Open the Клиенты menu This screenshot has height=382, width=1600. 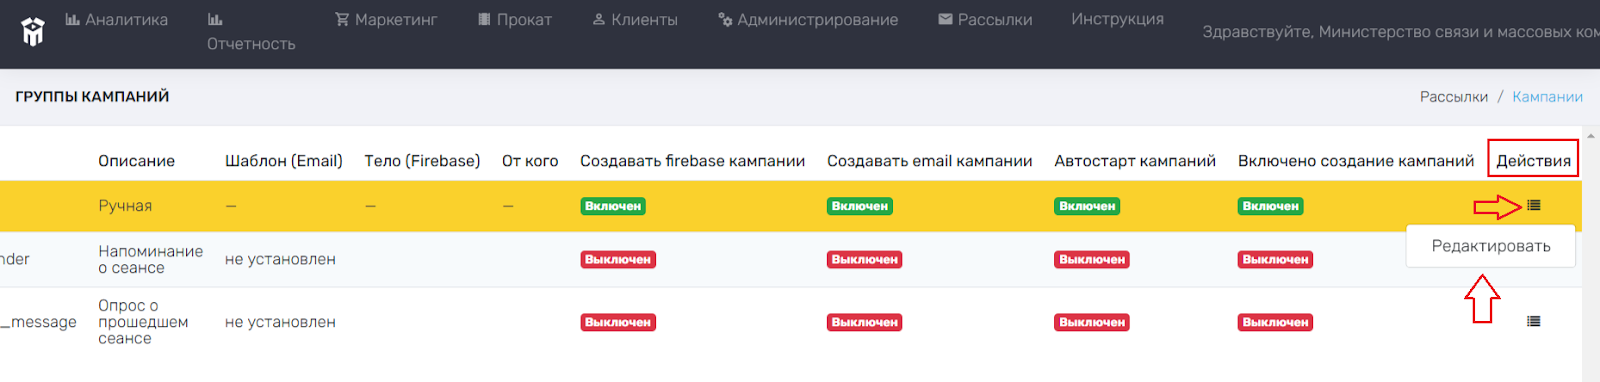click(635, 20)
